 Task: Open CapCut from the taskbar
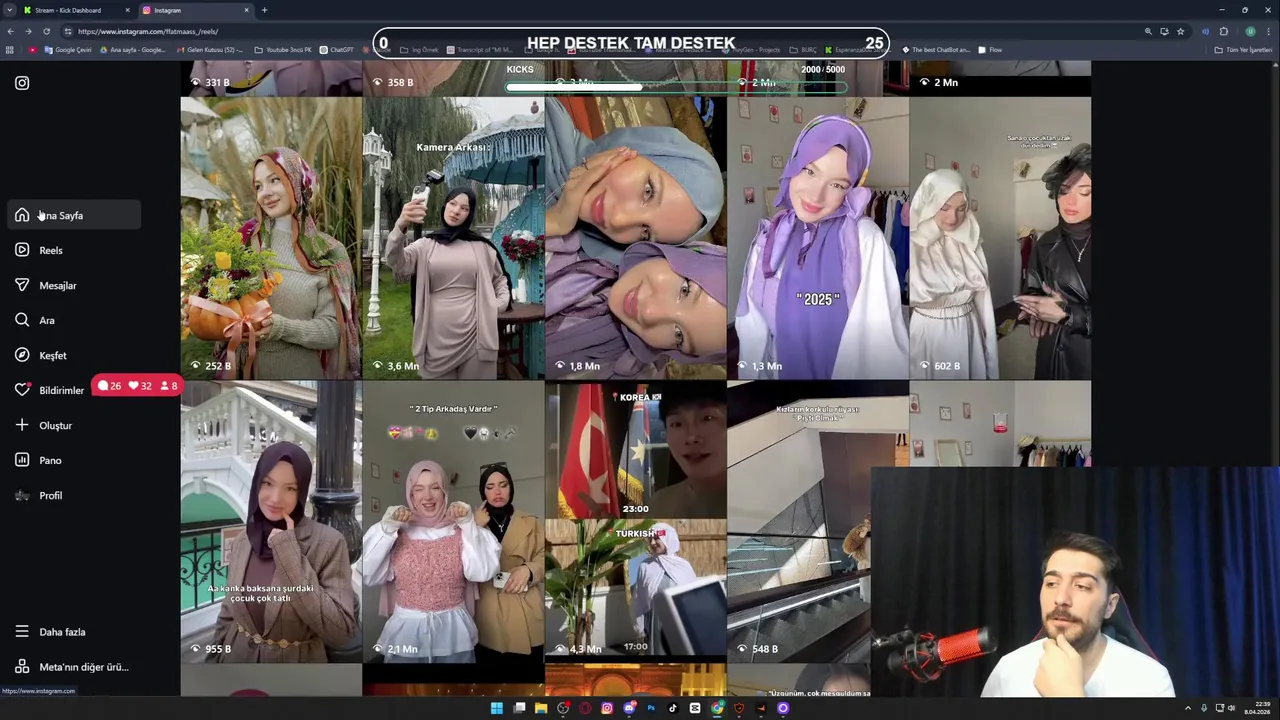tap(695, 708)
